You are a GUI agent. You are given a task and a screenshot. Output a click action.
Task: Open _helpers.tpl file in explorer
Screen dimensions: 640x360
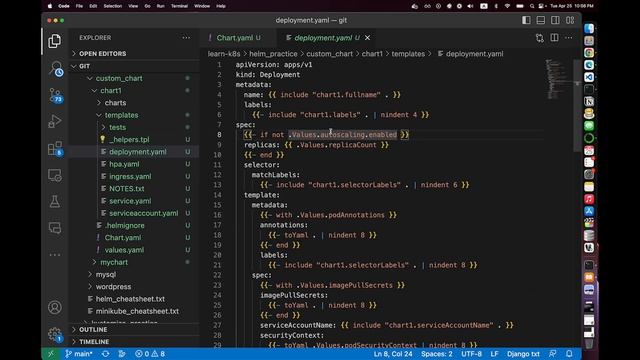point(129,139)
